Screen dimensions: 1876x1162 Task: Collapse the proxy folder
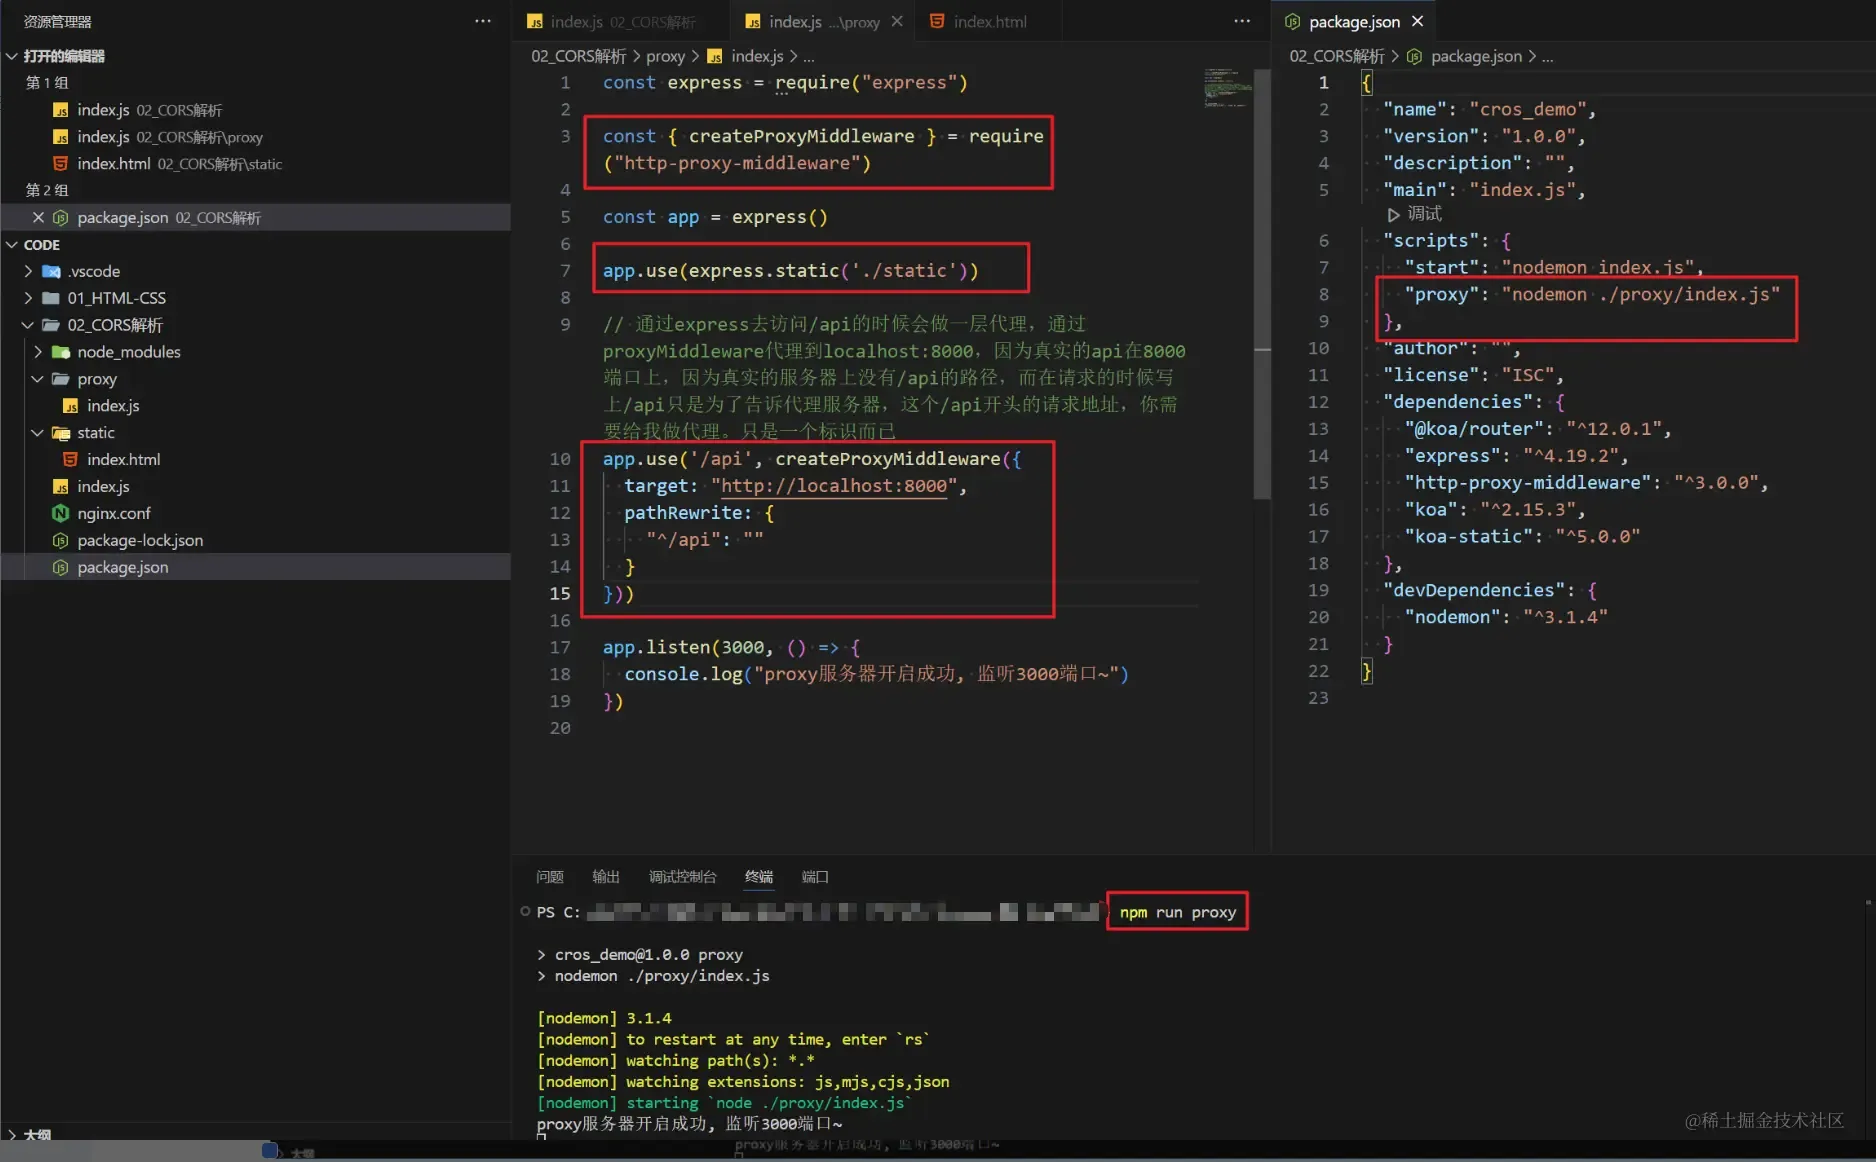(x=38, y=379)
